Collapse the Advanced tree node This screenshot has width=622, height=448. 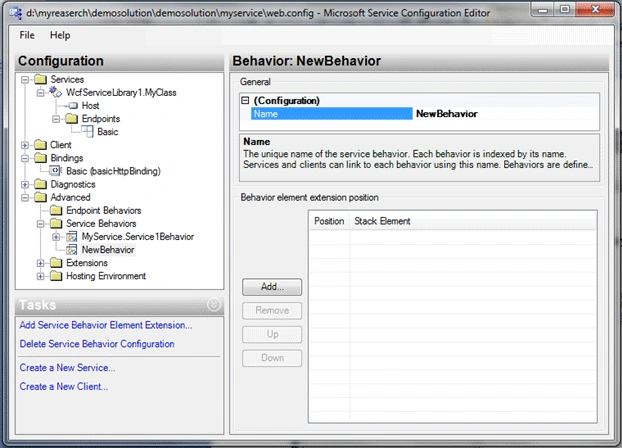(x=25, y=198)
